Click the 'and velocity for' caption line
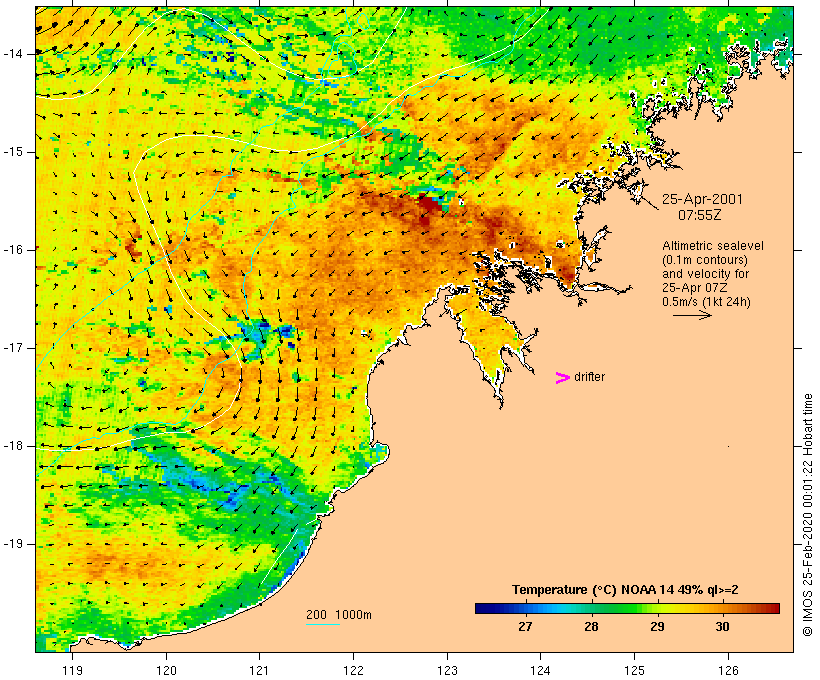This screenshot has height=680, width=820. point(705,274)
